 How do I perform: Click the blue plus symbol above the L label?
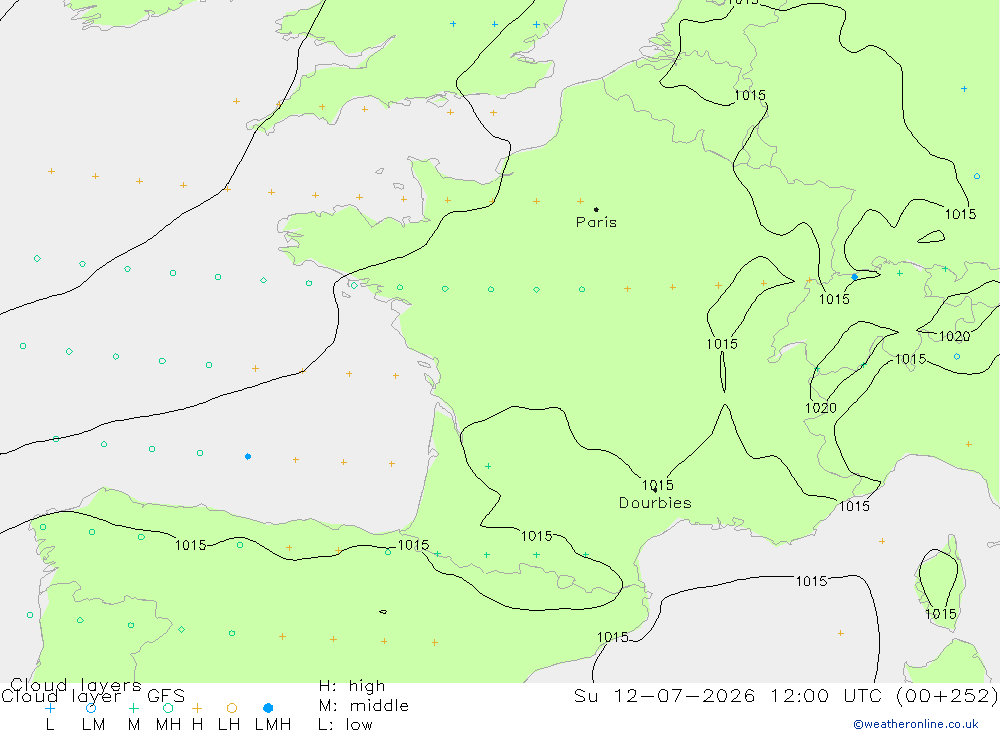pyautogui.click(x=50, y=708)
